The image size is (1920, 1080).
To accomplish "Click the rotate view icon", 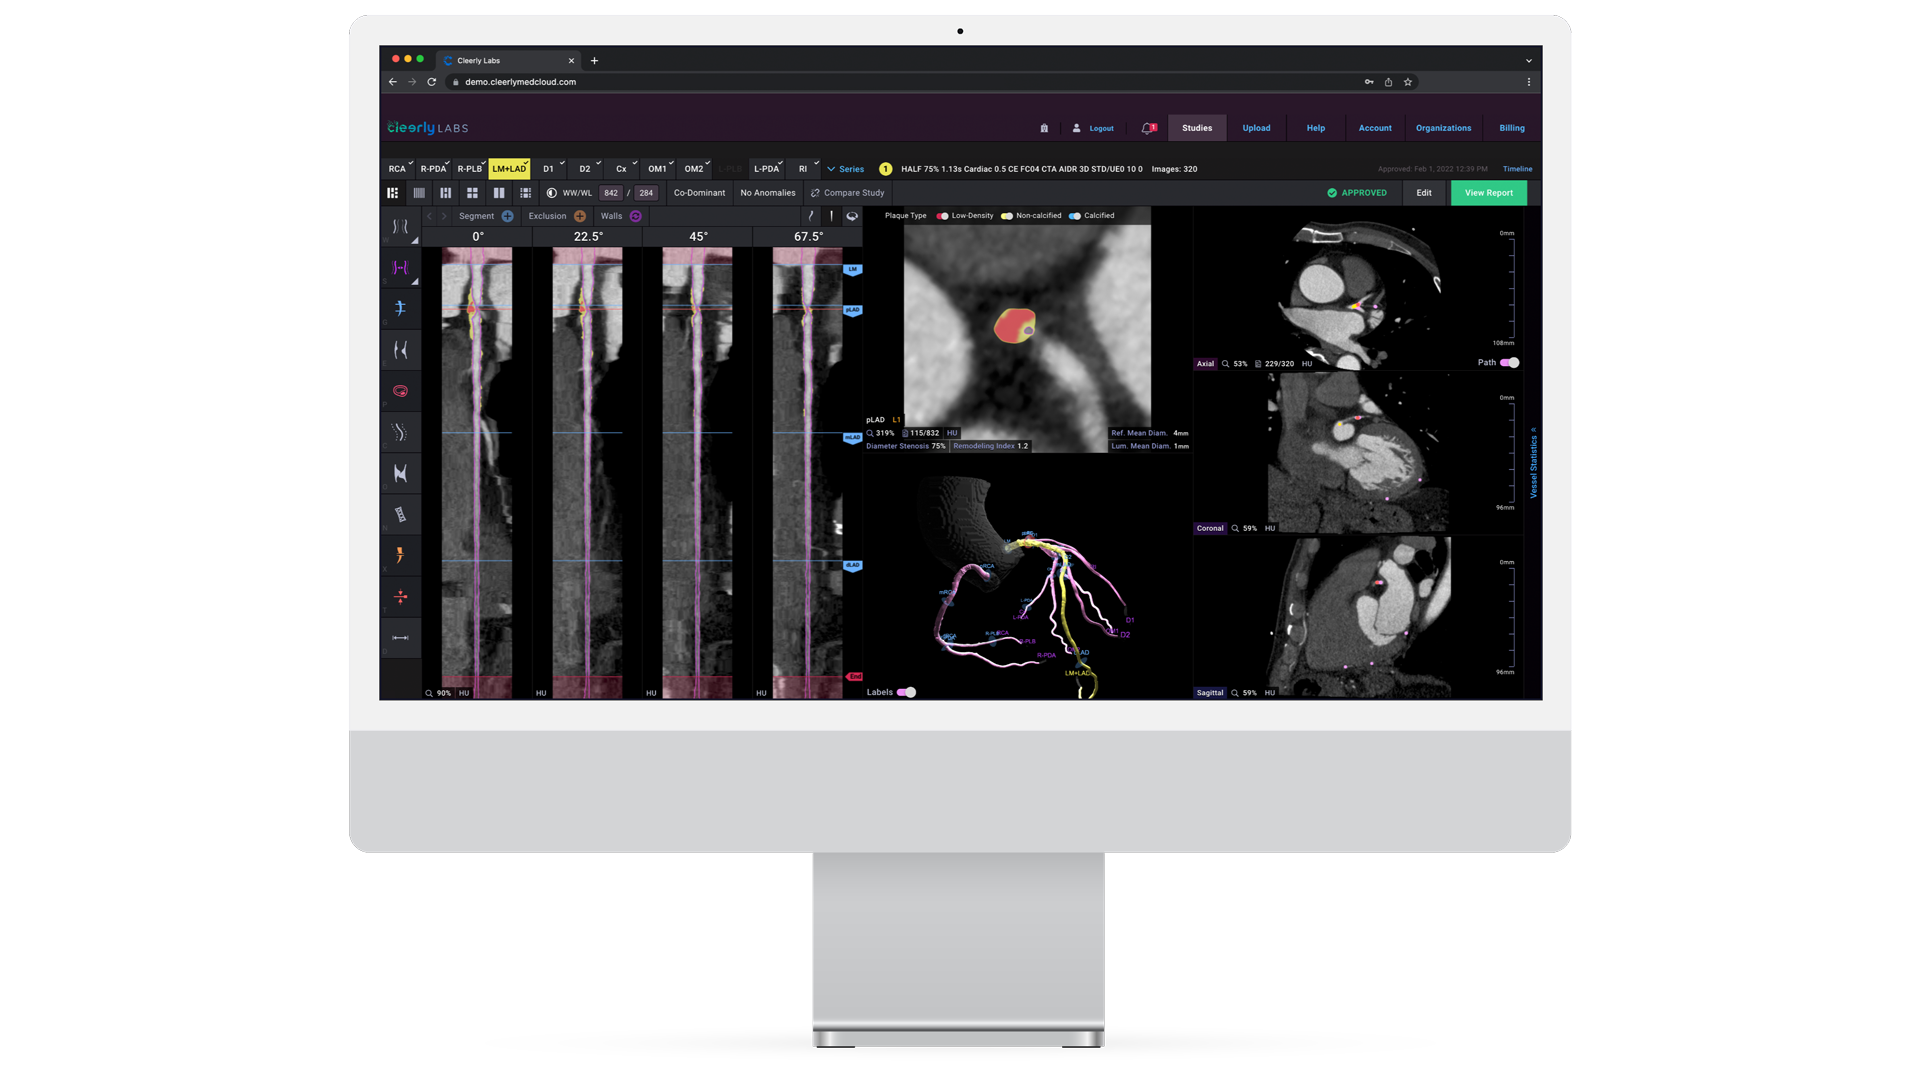I will [x=852, y=216].
